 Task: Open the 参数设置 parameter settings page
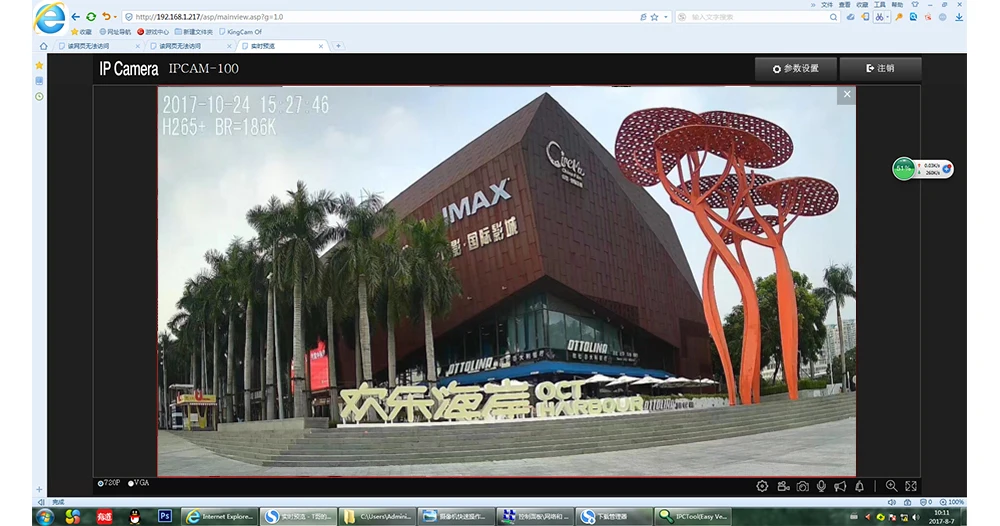(x=795, y=69)
